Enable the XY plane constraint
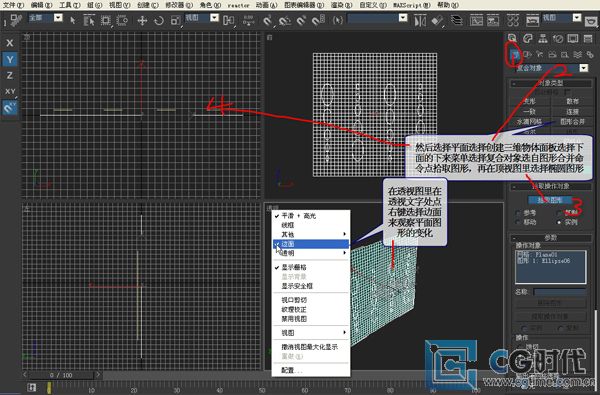The image size is (600, 395). point(10,91)
